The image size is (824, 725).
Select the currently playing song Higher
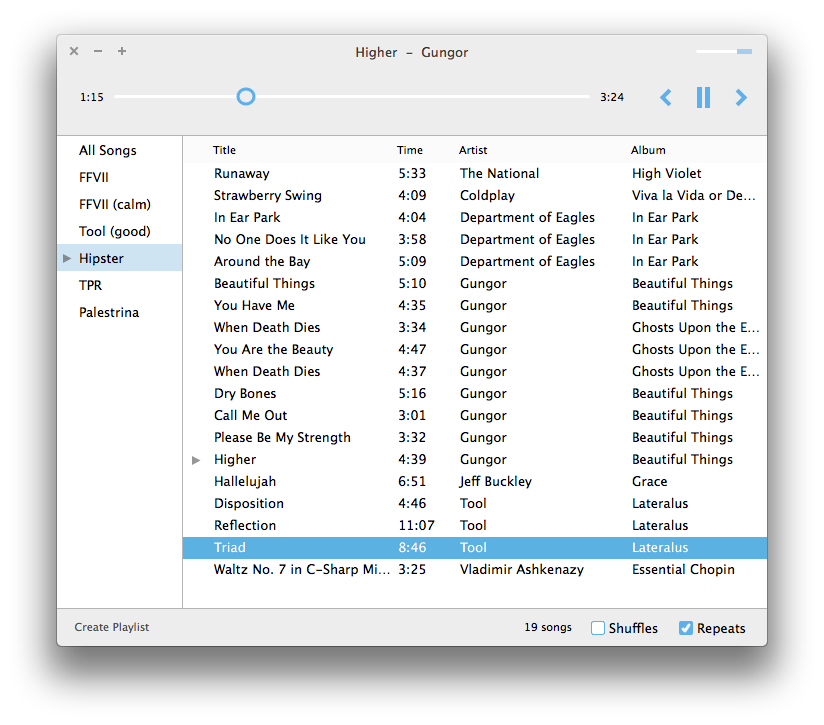pos(475,460)
